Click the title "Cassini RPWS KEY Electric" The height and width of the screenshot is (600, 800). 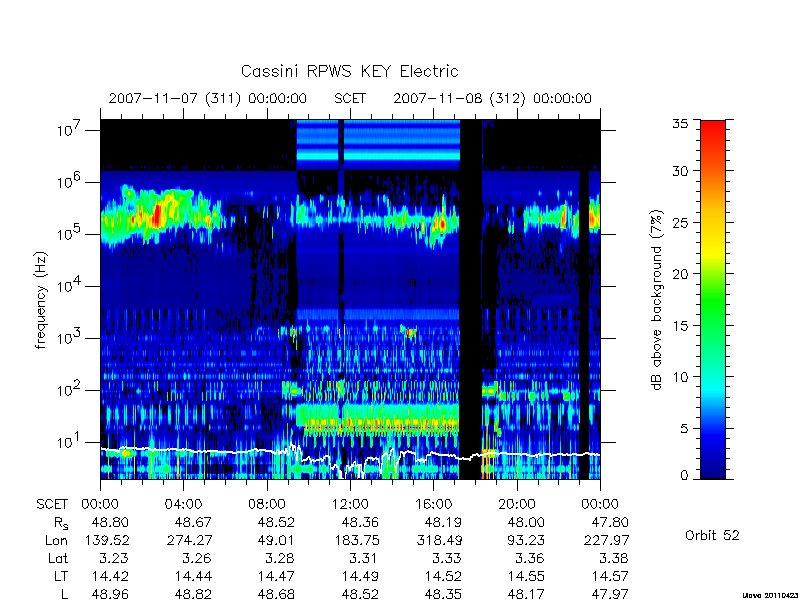click(x=349, y=71)
